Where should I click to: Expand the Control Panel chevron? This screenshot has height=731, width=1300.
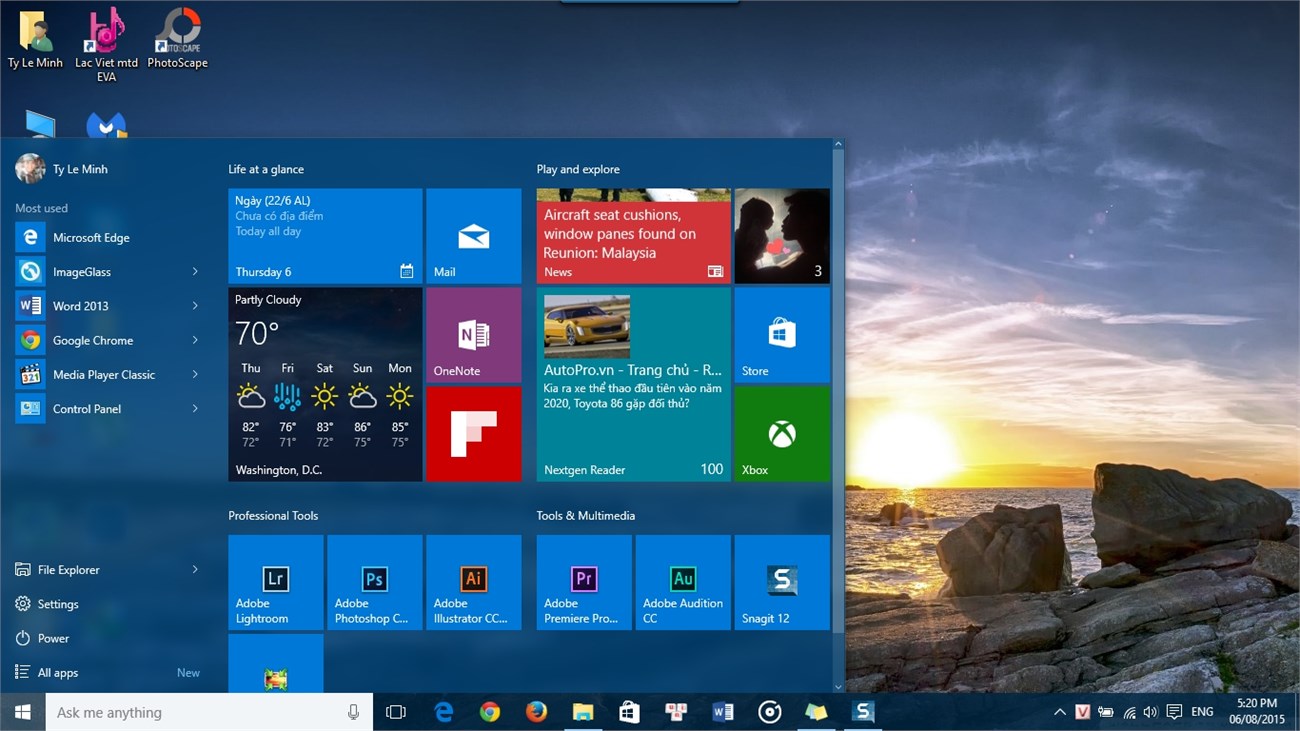[198, 408]
